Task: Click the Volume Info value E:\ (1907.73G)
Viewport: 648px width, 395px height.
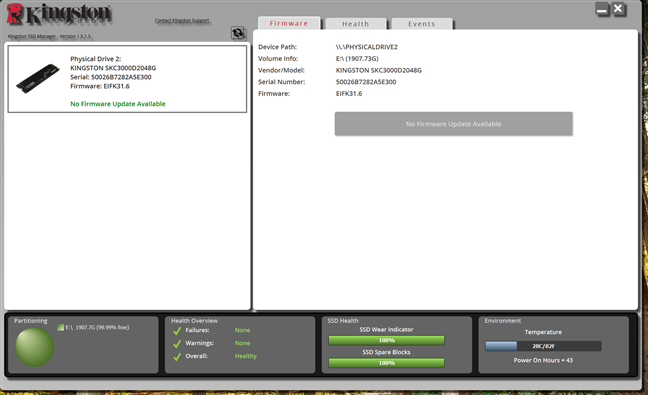Action: (357, 59)
